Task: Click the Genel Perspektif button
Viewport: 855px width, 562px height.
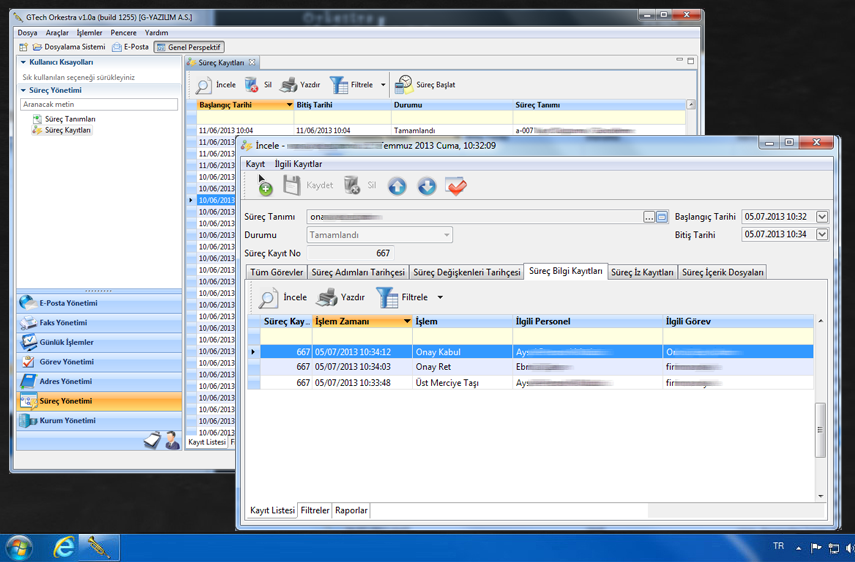Action: coord(189,47)
